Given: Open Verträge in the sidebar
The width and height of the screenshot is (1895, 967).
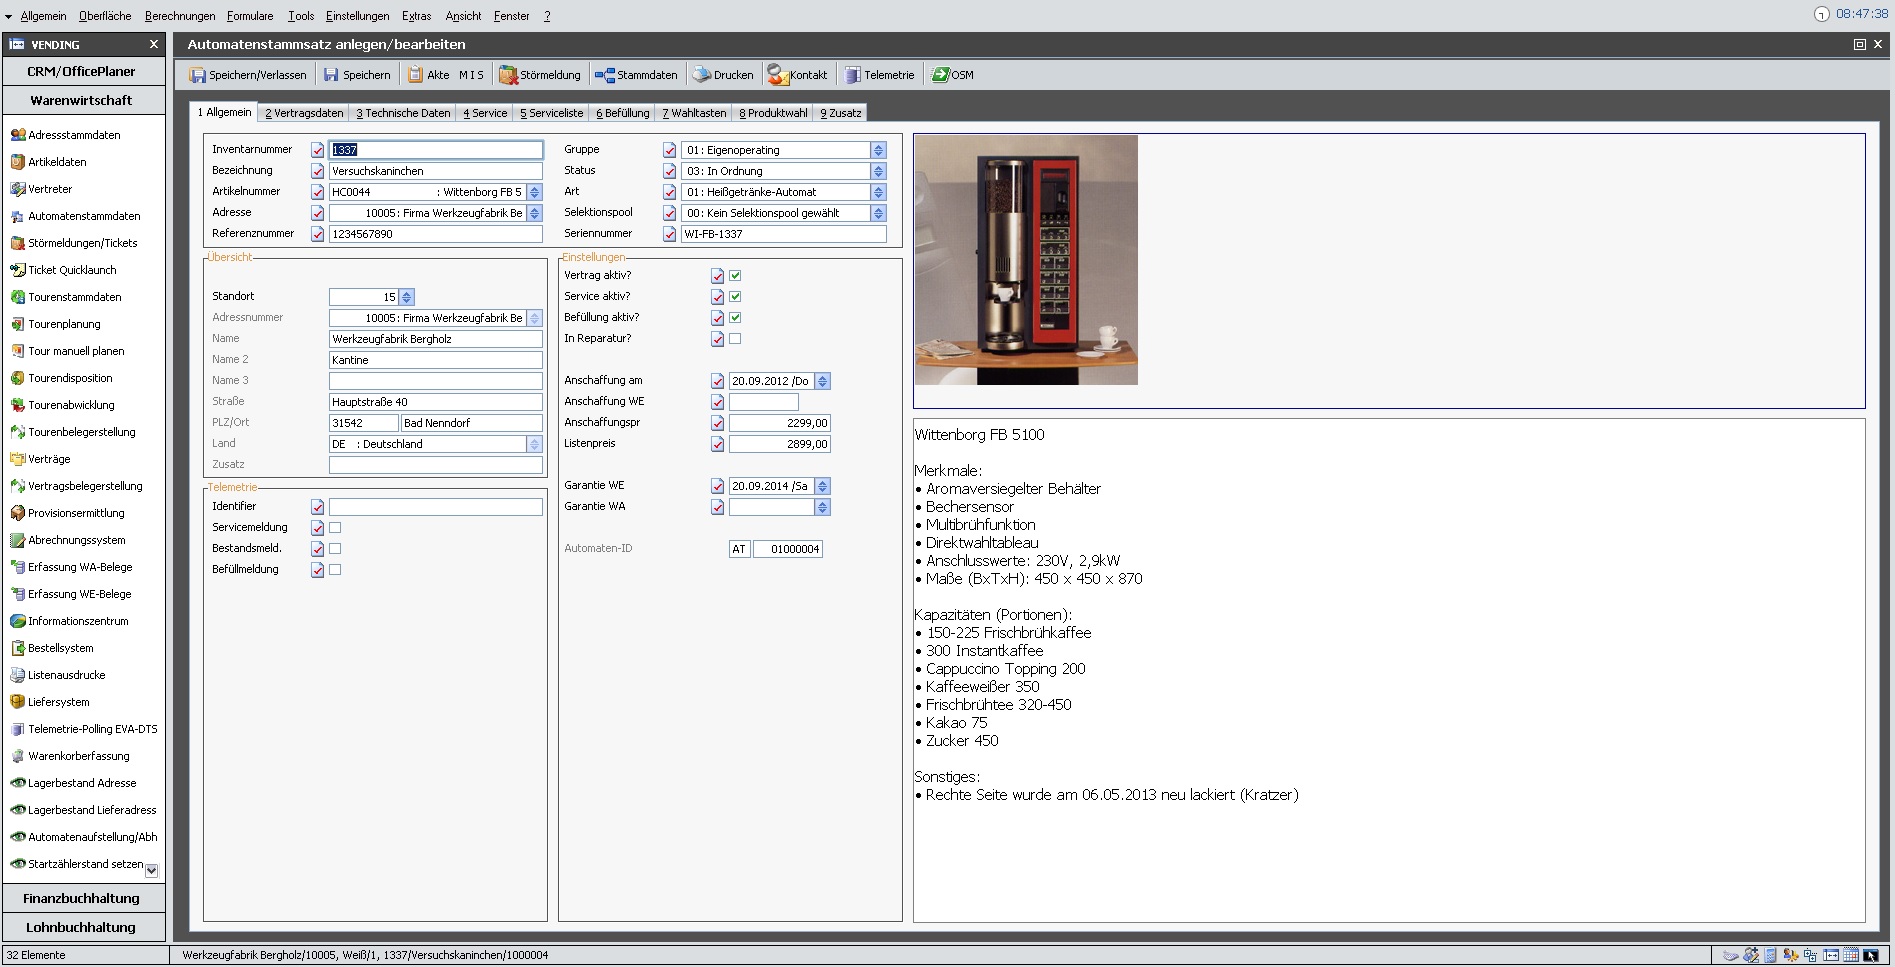Looking at the screenshot, I should tap(49, 459).
